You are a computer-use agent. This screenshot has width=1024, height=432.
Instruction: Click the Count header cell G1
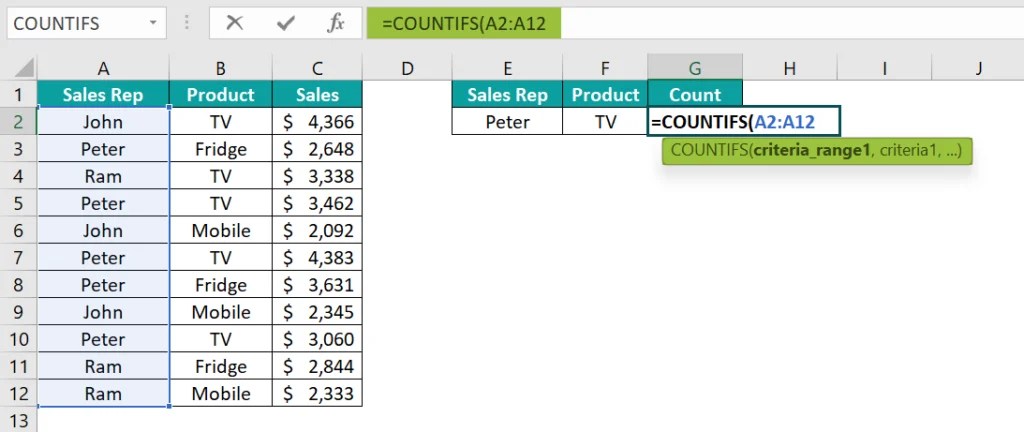(x=694, y=95)
